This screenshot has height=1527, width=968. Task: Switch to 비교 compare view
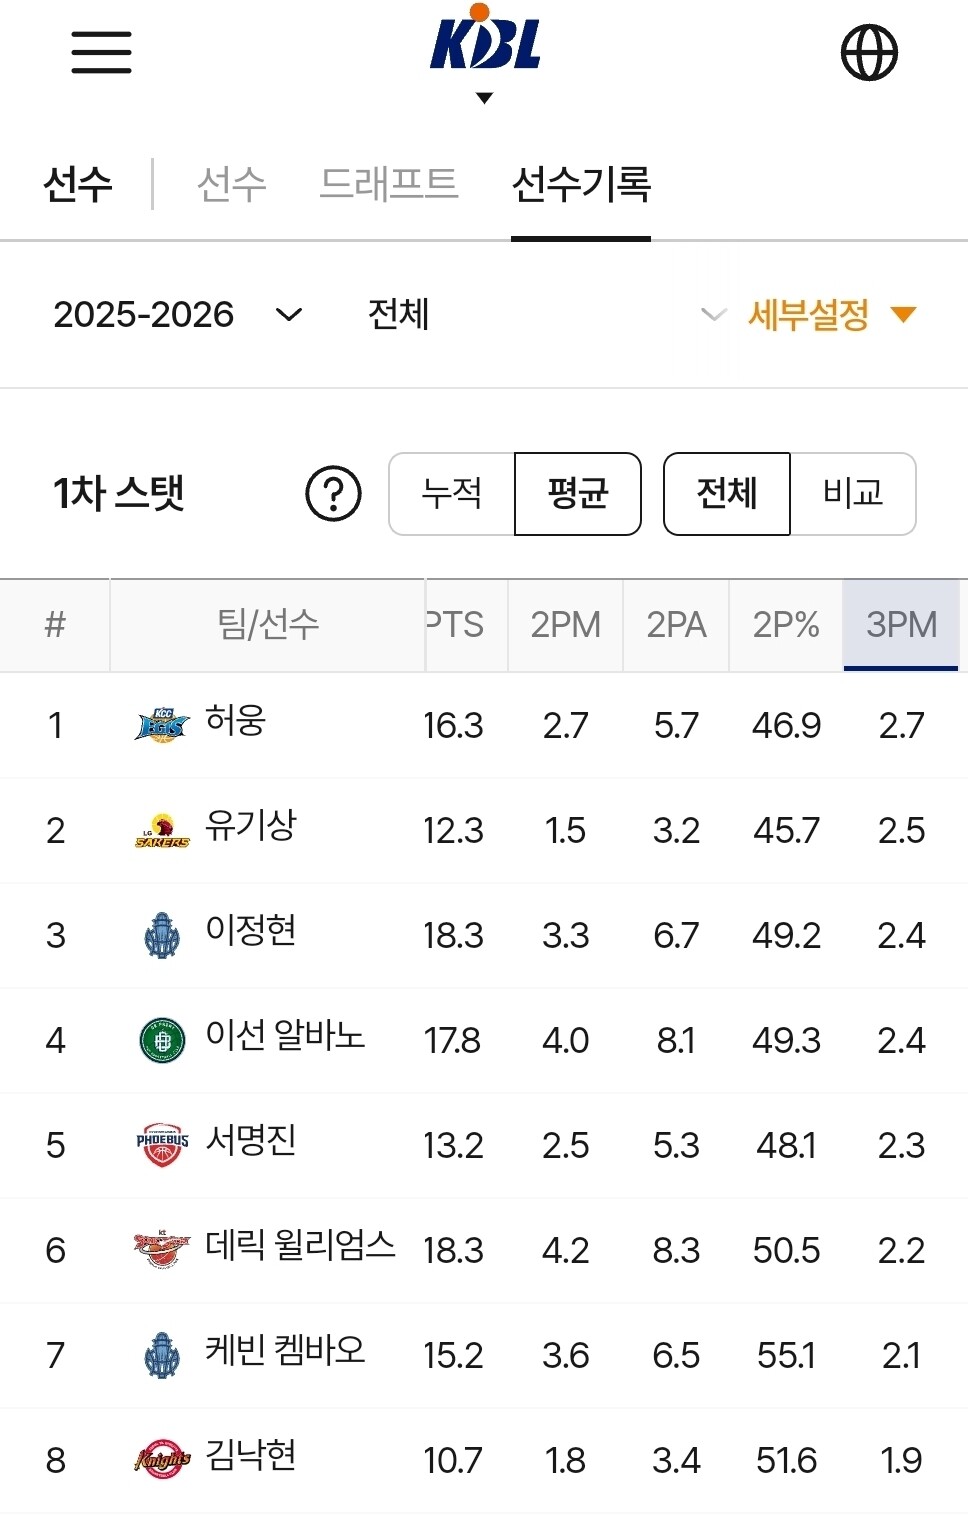pos(853,493)
